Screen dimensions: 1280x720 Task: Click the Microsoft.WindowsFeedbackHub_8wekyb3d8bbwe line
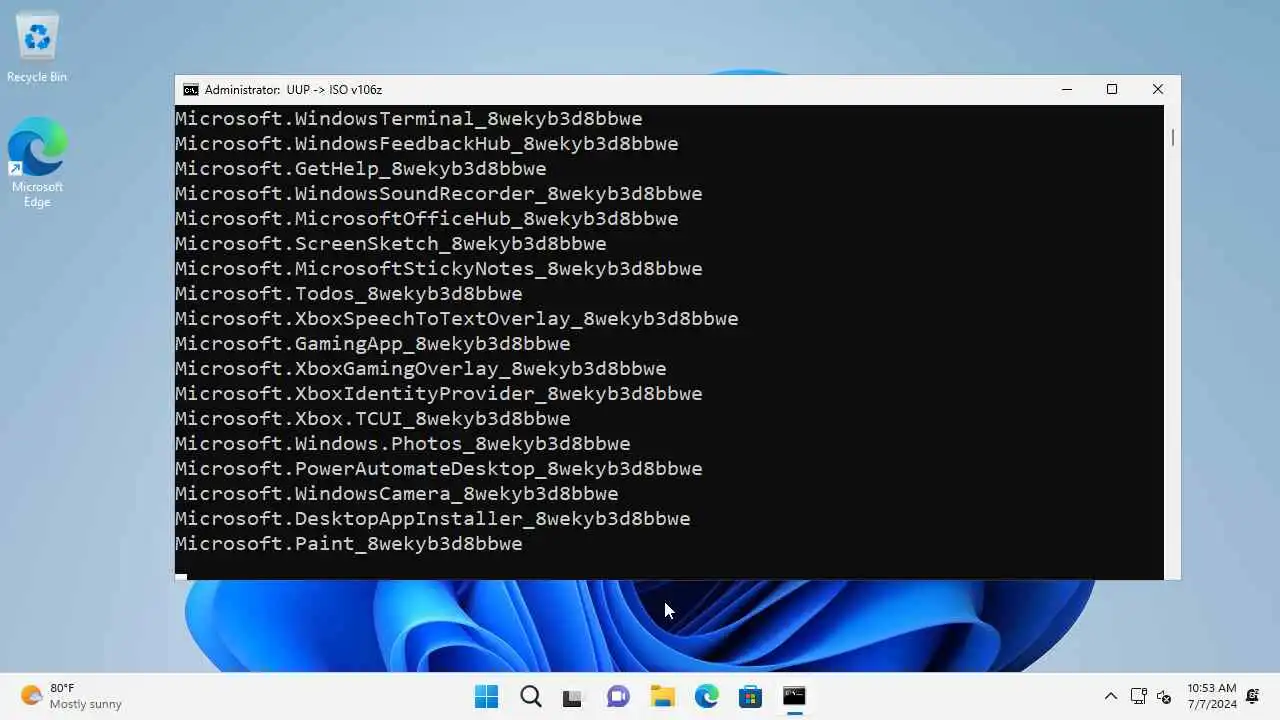click(x=427, y=144)
